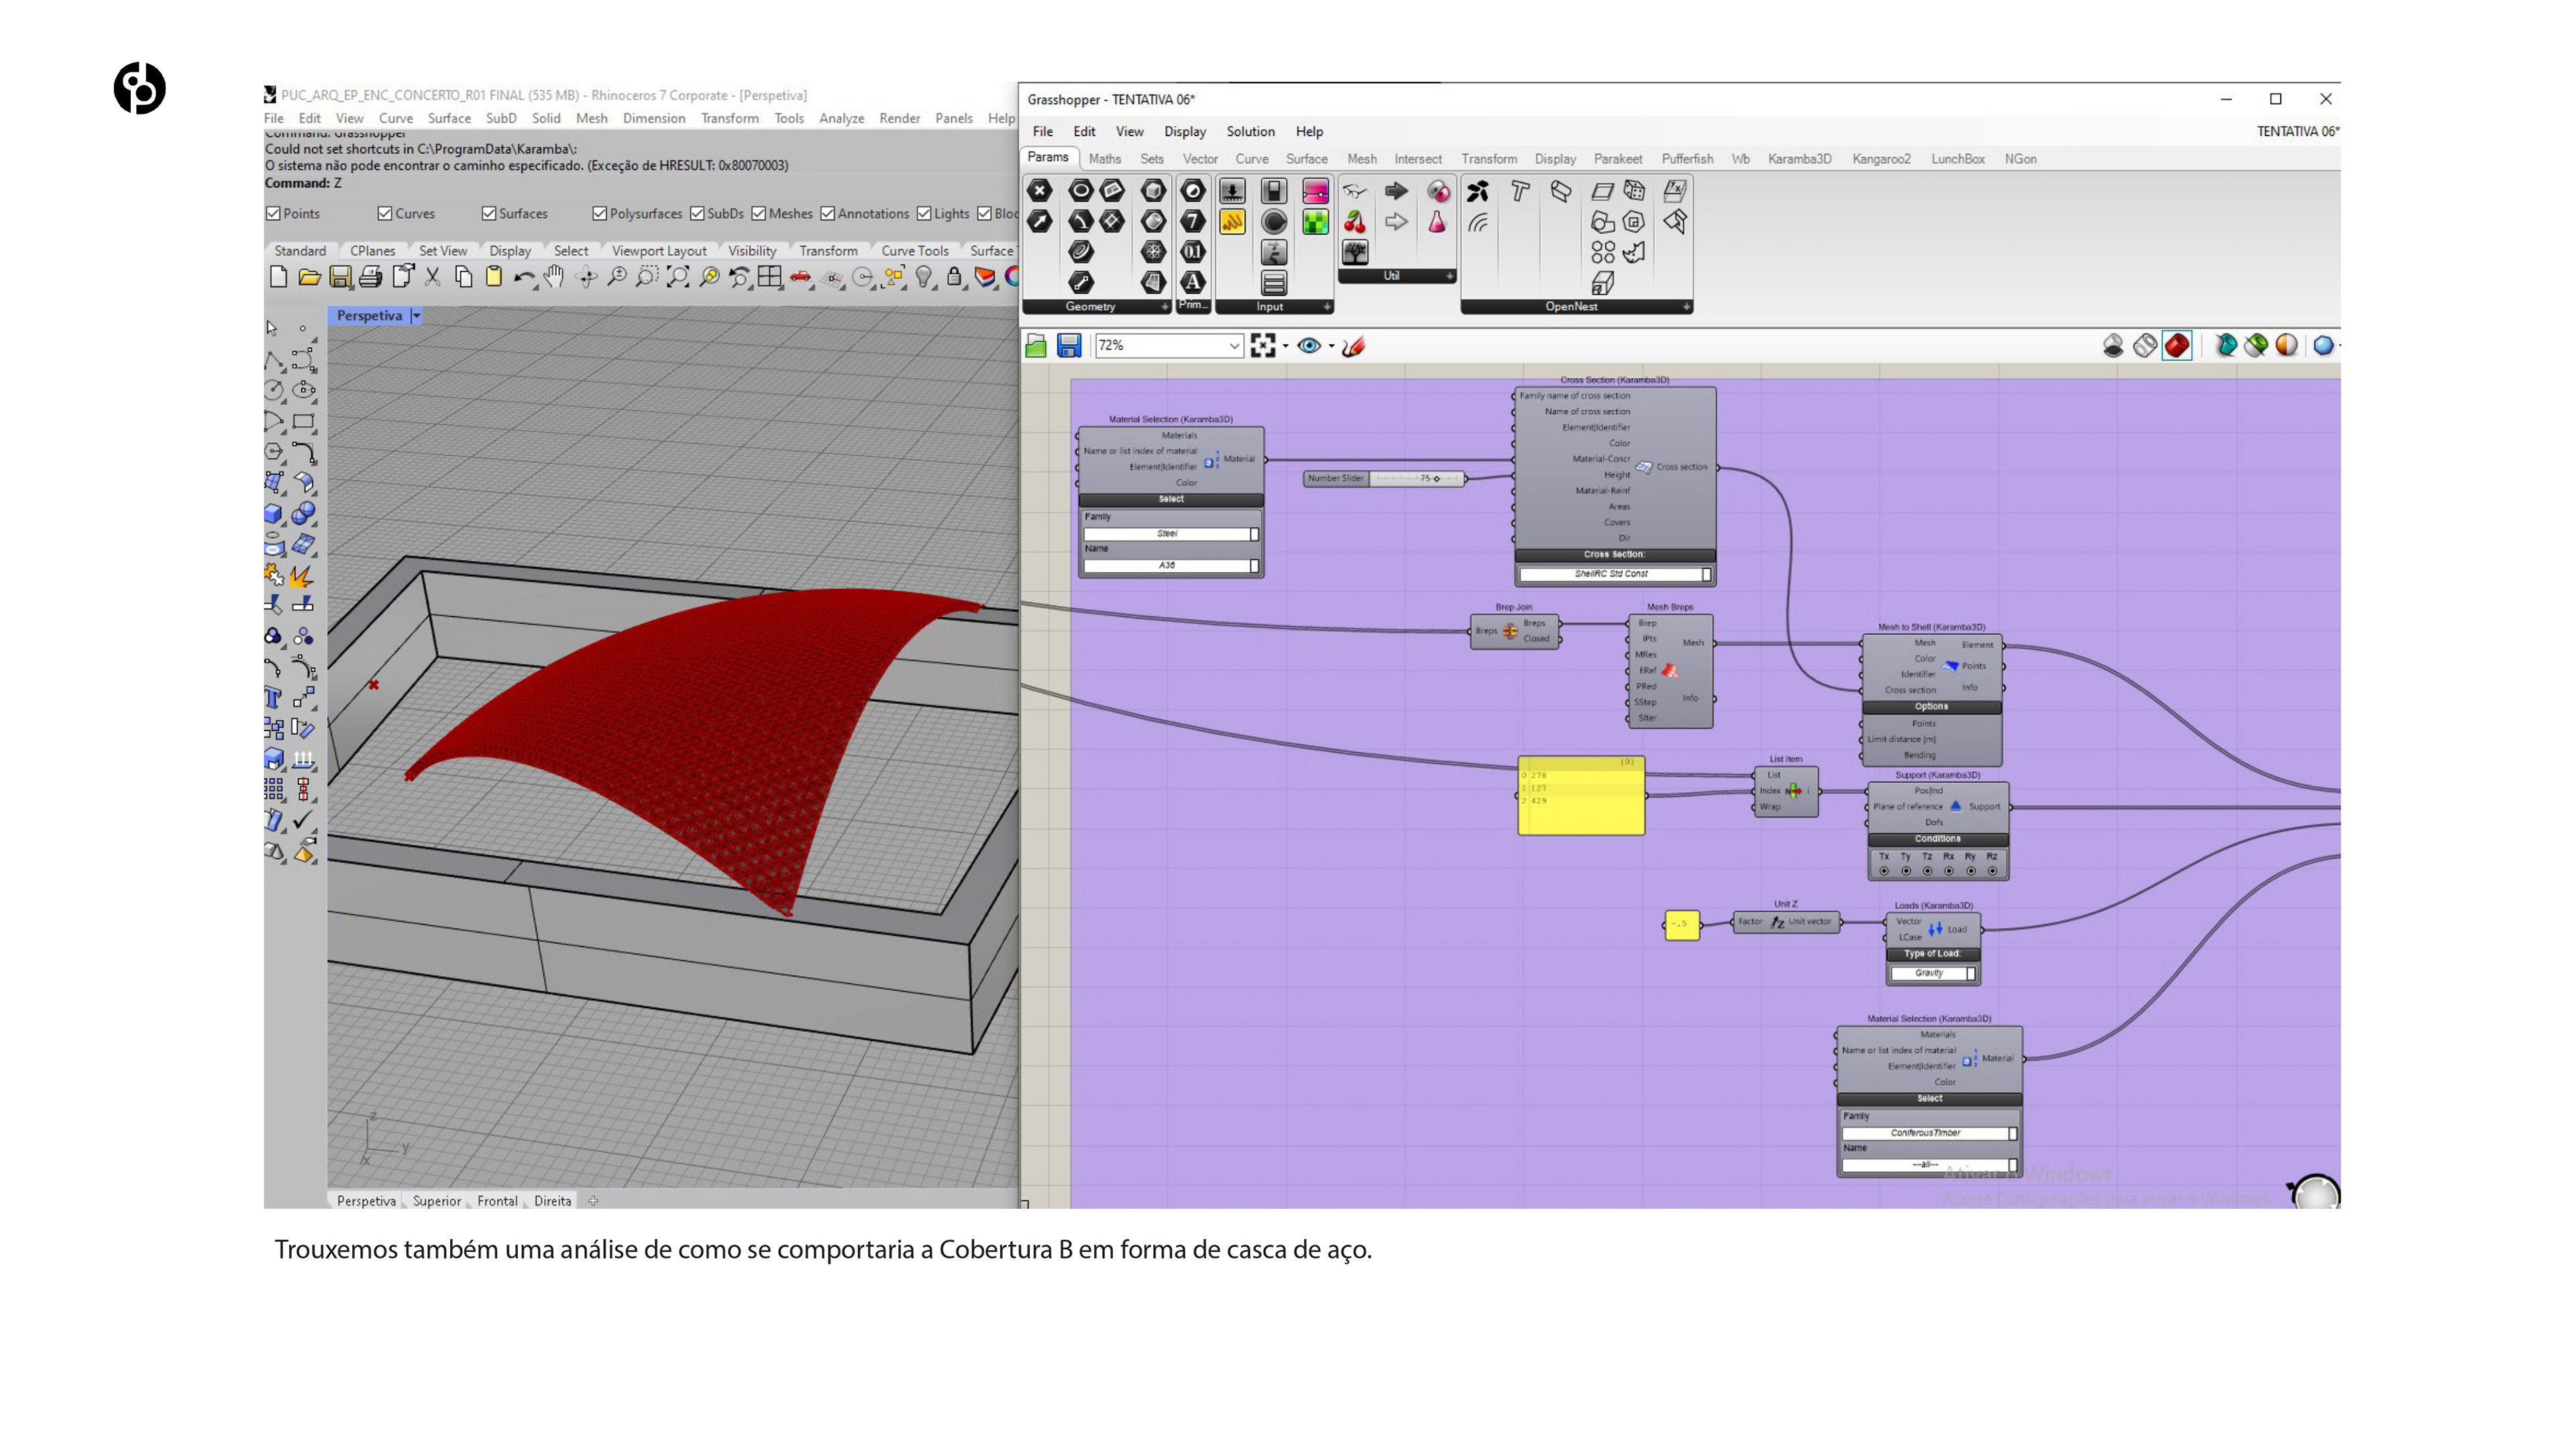
Task: Click the Grasshopper zoom extents icon
Action: tap(1262, 346)
